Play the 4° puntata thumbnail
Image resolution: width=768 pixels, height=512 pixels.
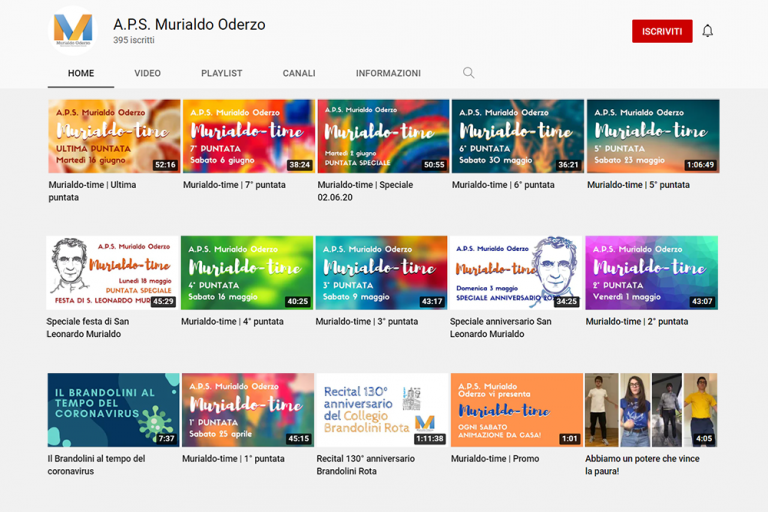click(x=247, y=273)
